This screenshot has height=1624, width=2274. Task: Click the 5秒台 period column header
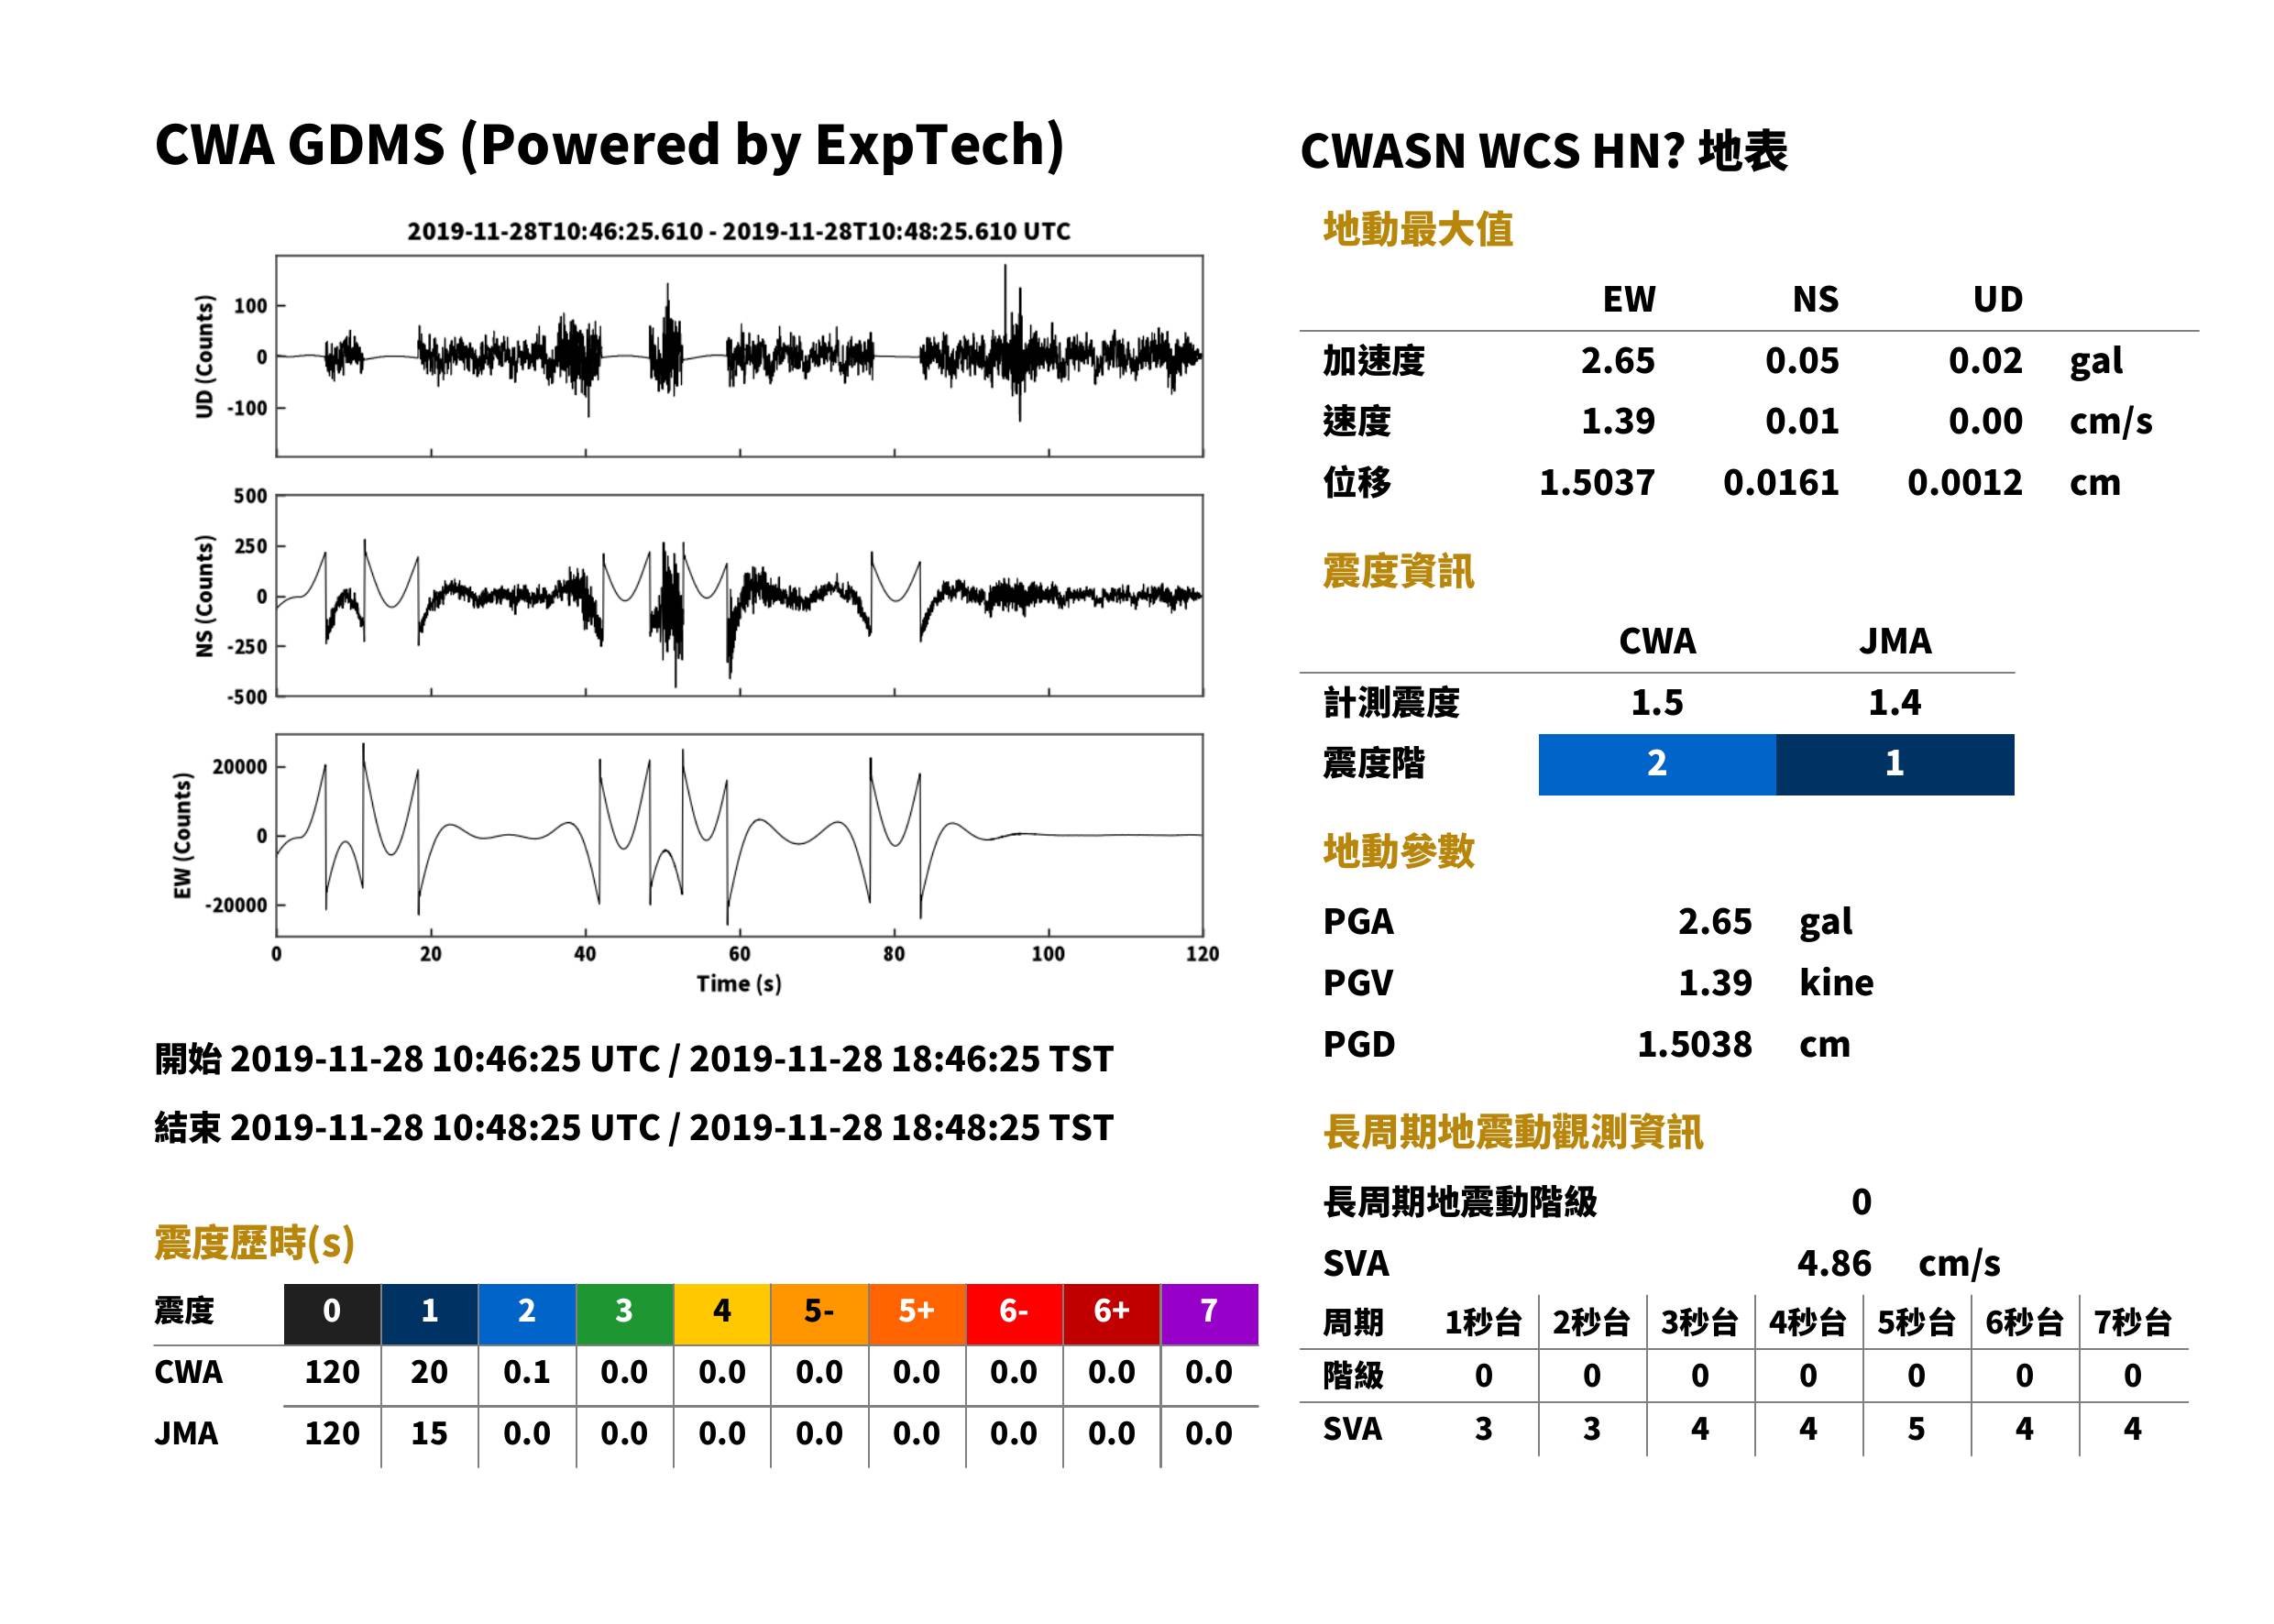coord(1916,1322)
